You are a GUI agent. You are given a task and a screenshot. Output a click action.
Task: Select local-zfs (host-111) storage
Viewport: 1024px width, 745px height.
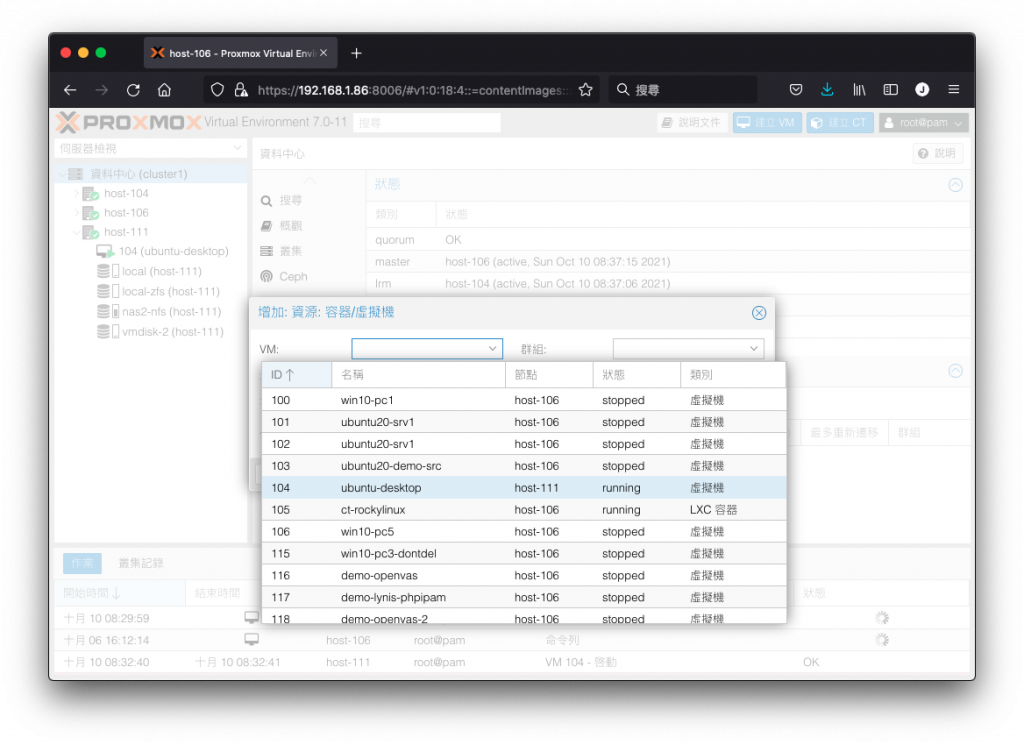[x=159, y=292]
